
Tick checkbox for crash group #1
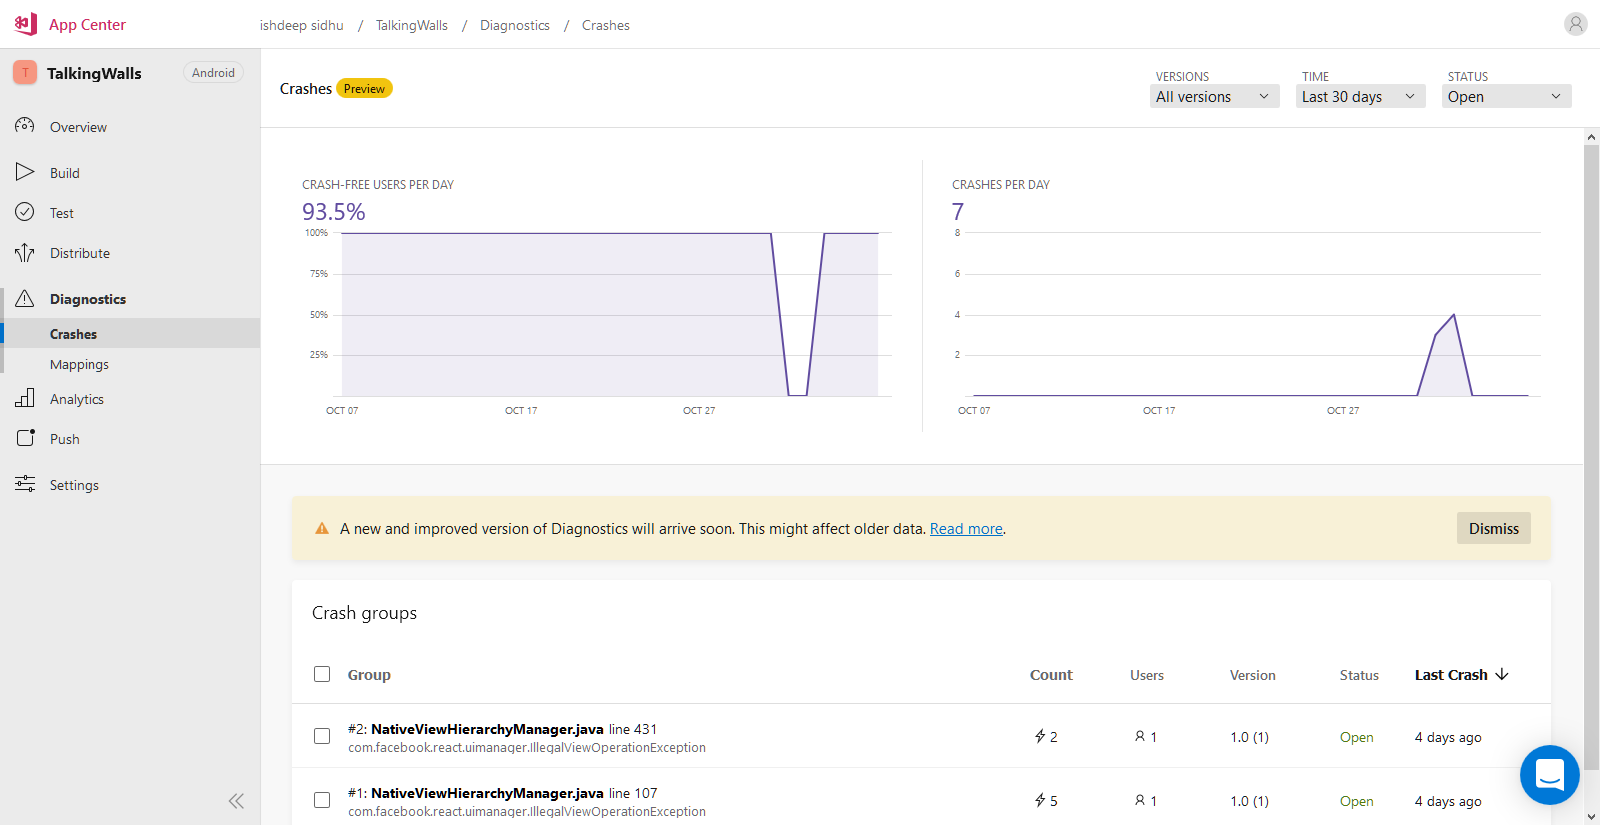[322, 800]
